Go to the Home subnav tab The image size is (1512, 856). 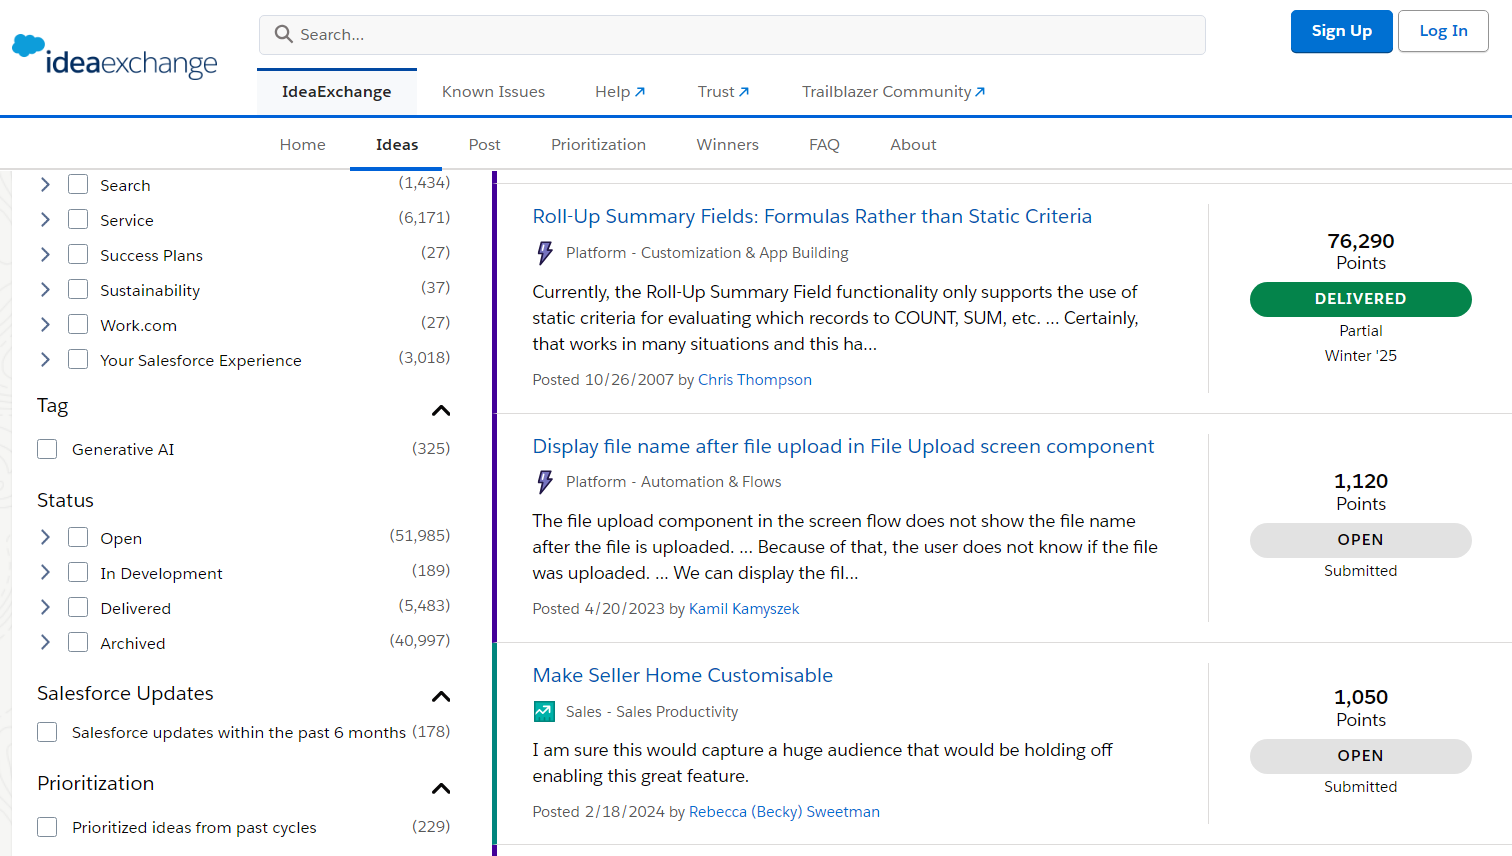[303, 145]
